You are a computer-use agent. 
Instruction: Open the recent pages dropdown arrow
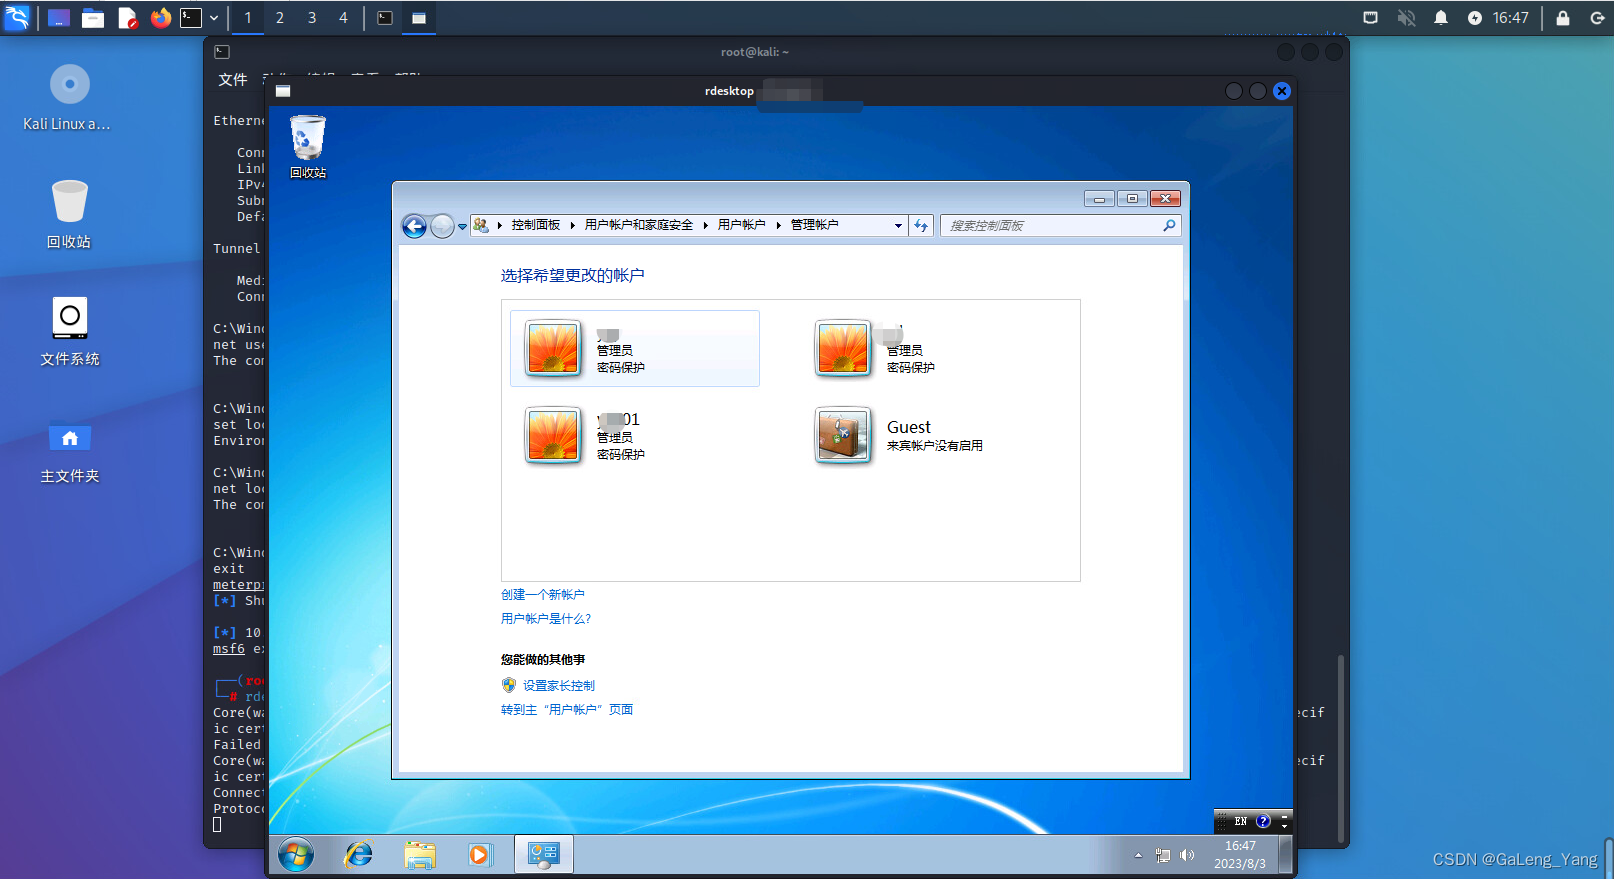point(462,227)
